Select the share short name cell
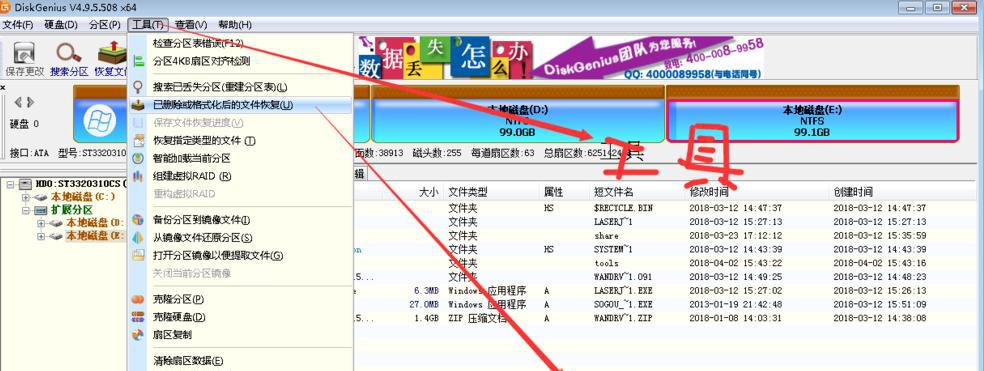This screenshot has height=371, width=984. tap(606, 235)
